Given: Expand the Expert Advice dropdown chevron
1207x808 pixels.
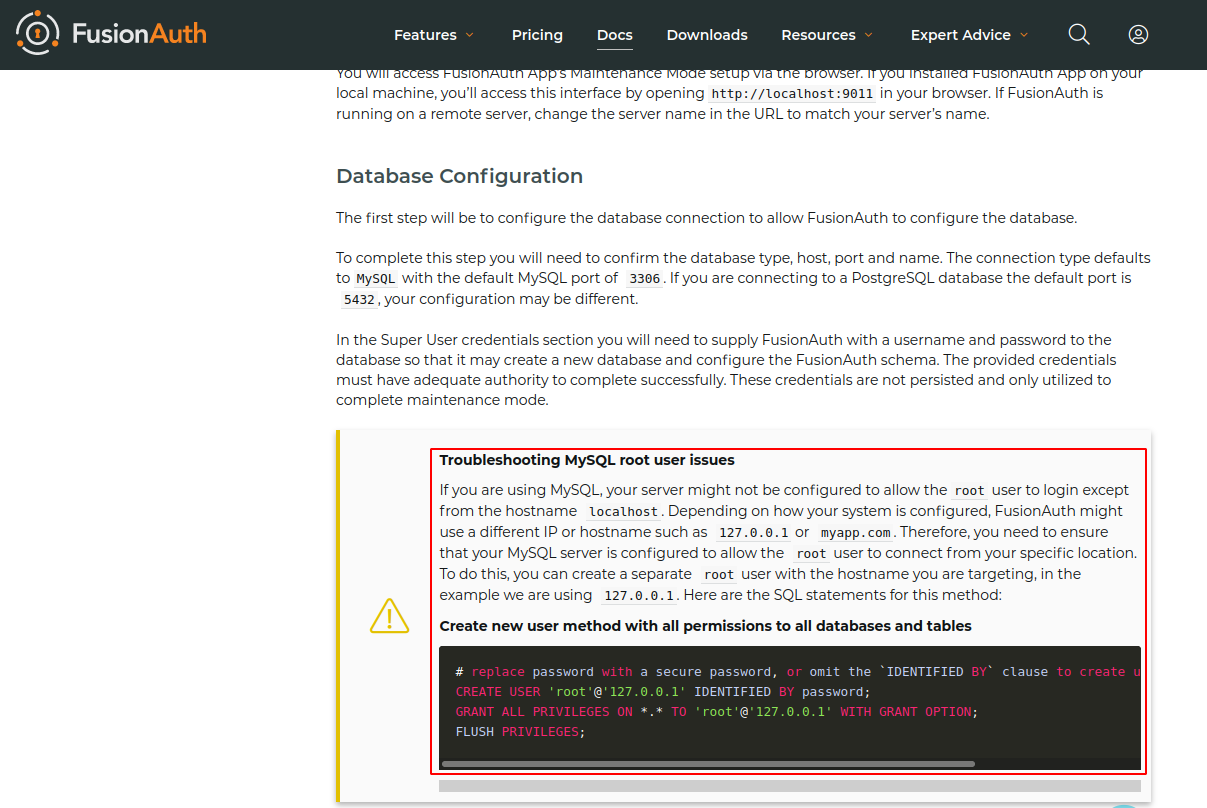Looking at the screenshot, I should (x=1023, y=35).
